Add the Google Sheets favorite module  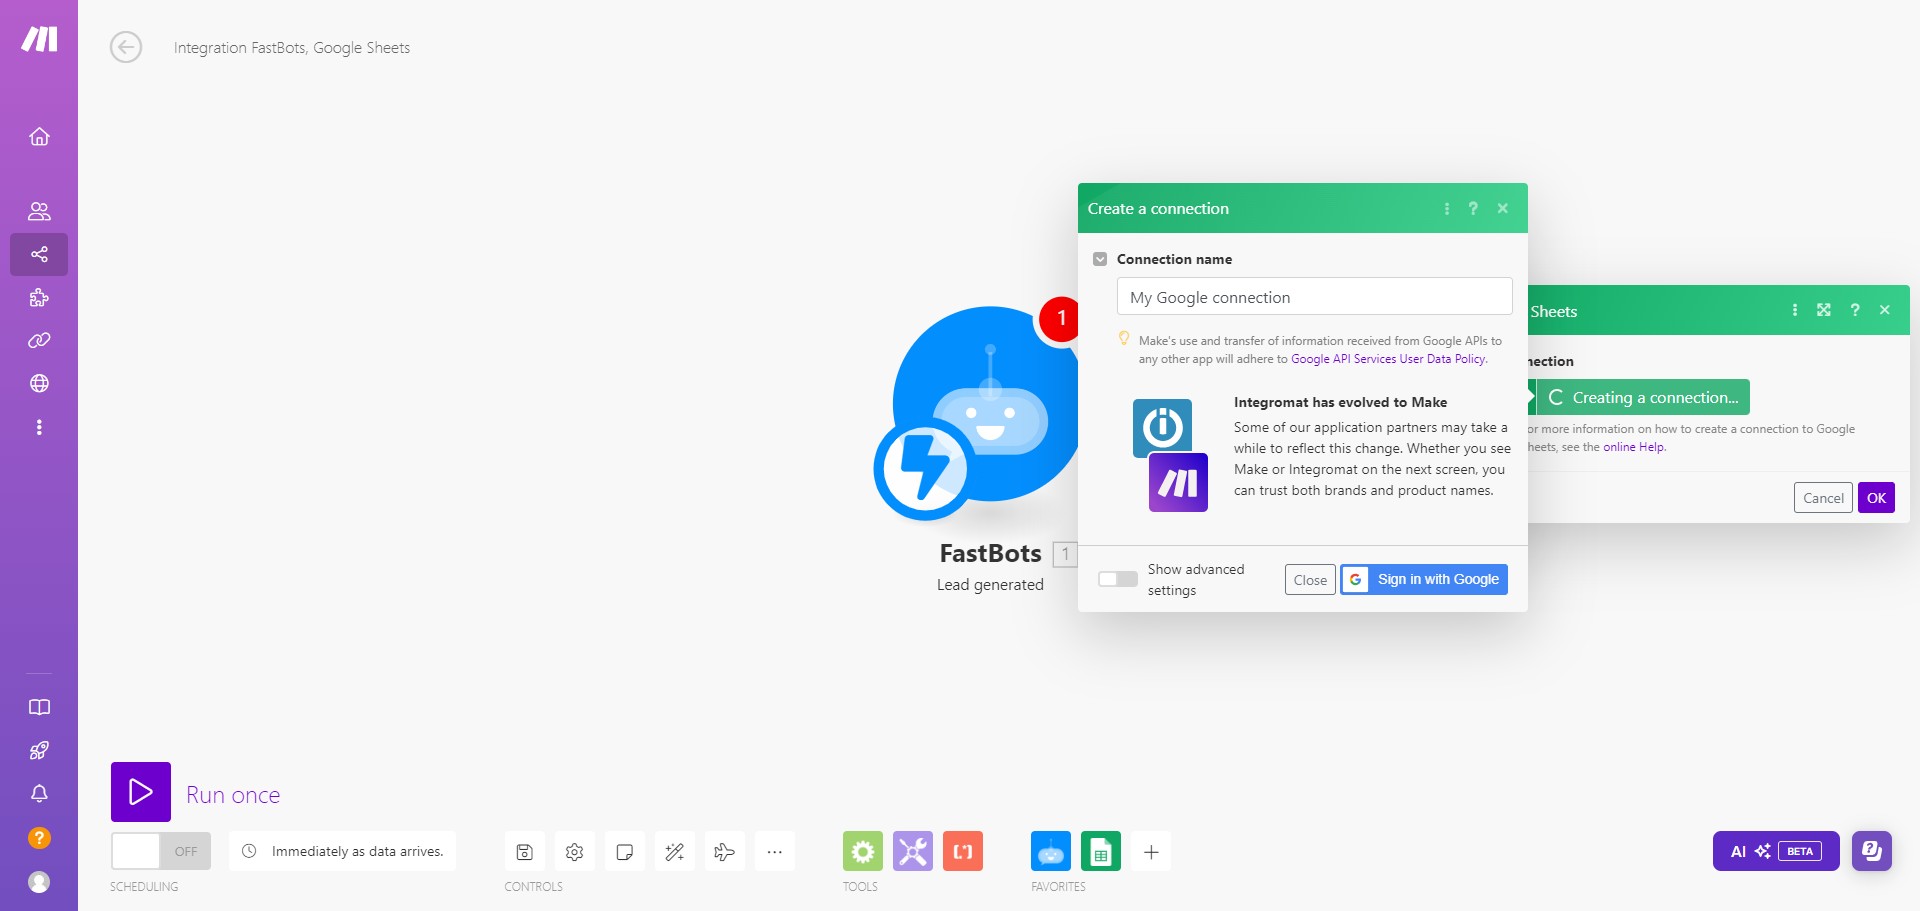click(x=1101, y=851)
